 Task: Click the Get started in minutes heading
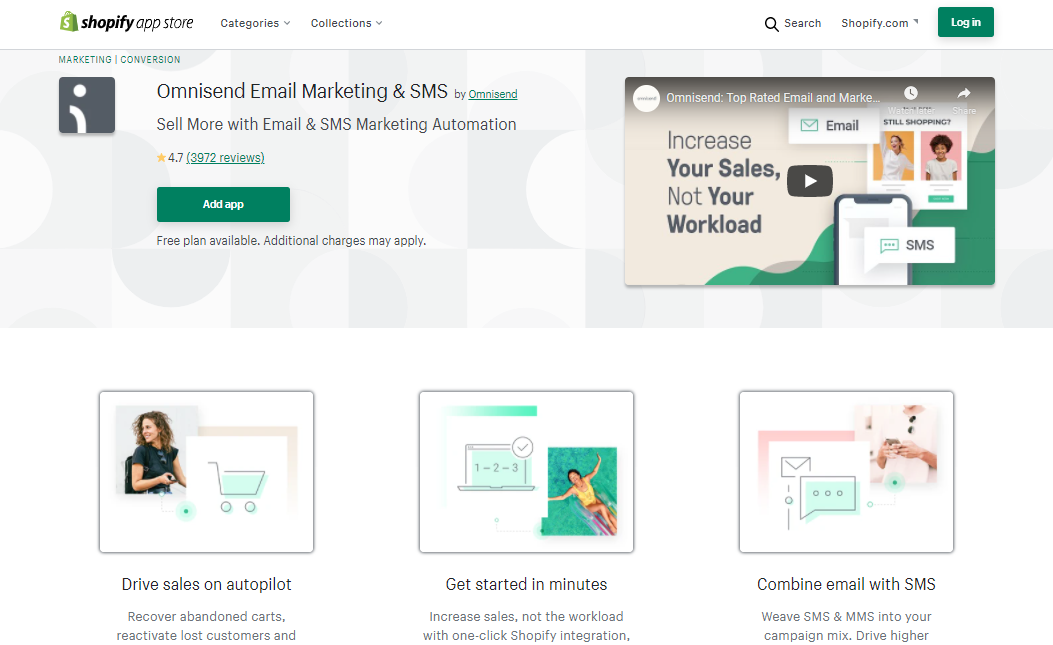coord(526,585)
